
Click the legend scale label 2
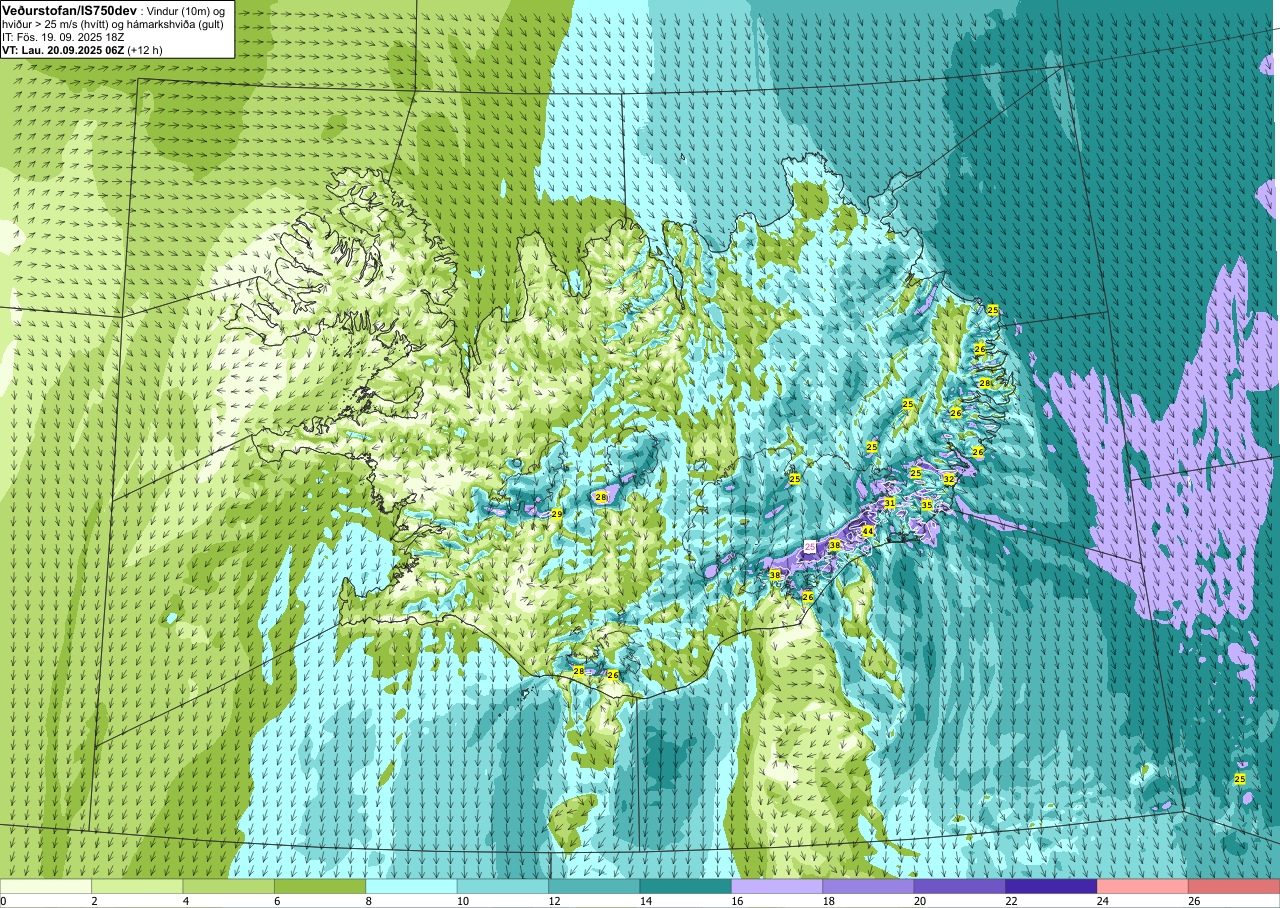(x=95, y=901)
